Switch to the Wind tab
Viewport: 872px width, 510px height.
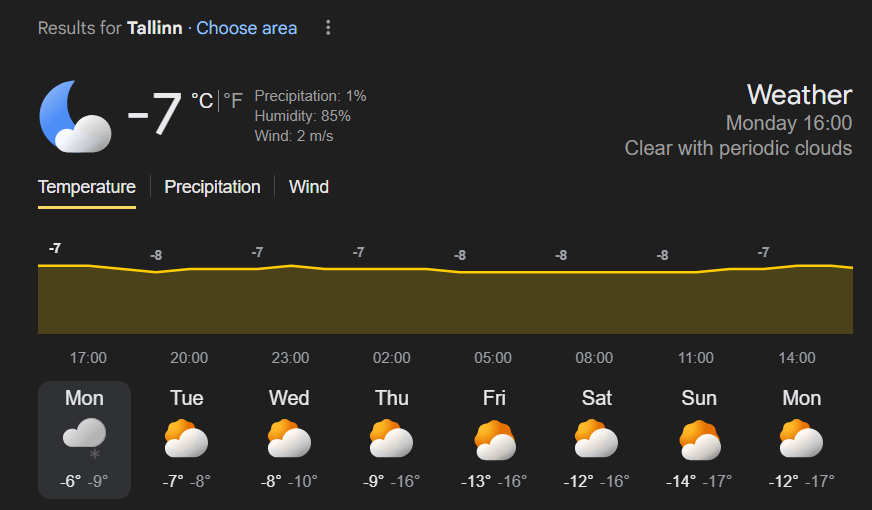(309, 187)
